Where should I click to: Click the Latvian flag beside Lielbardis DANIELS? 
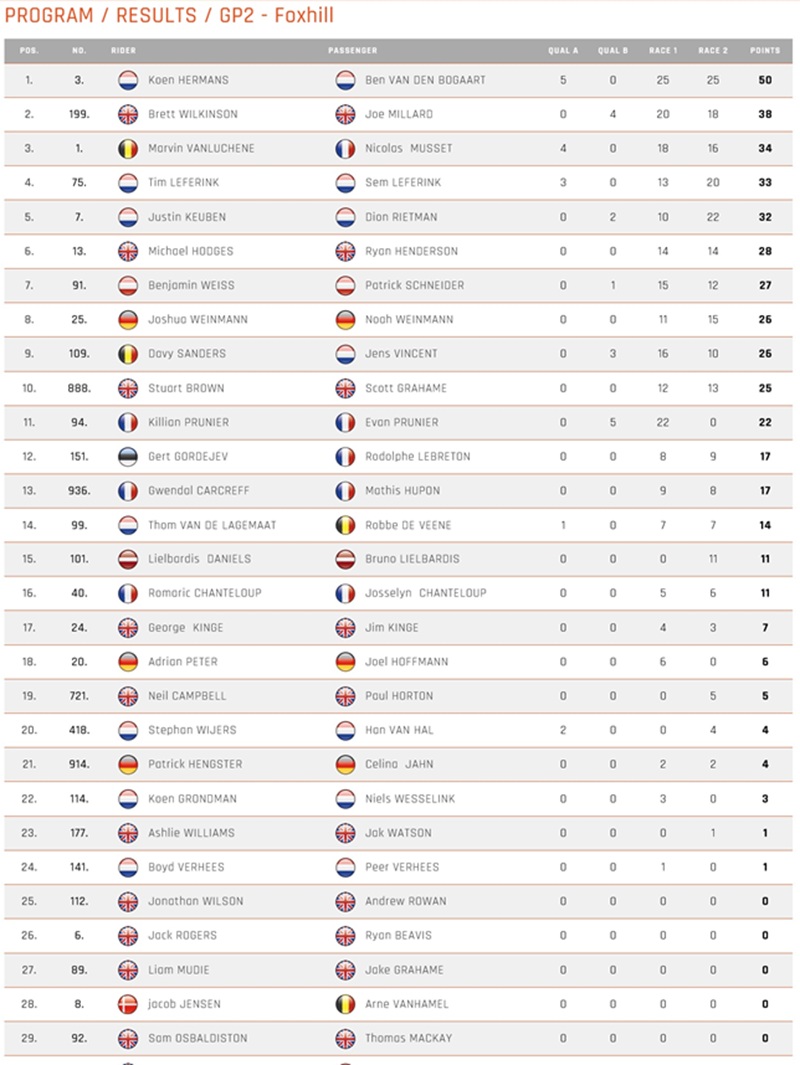[128, 559]
